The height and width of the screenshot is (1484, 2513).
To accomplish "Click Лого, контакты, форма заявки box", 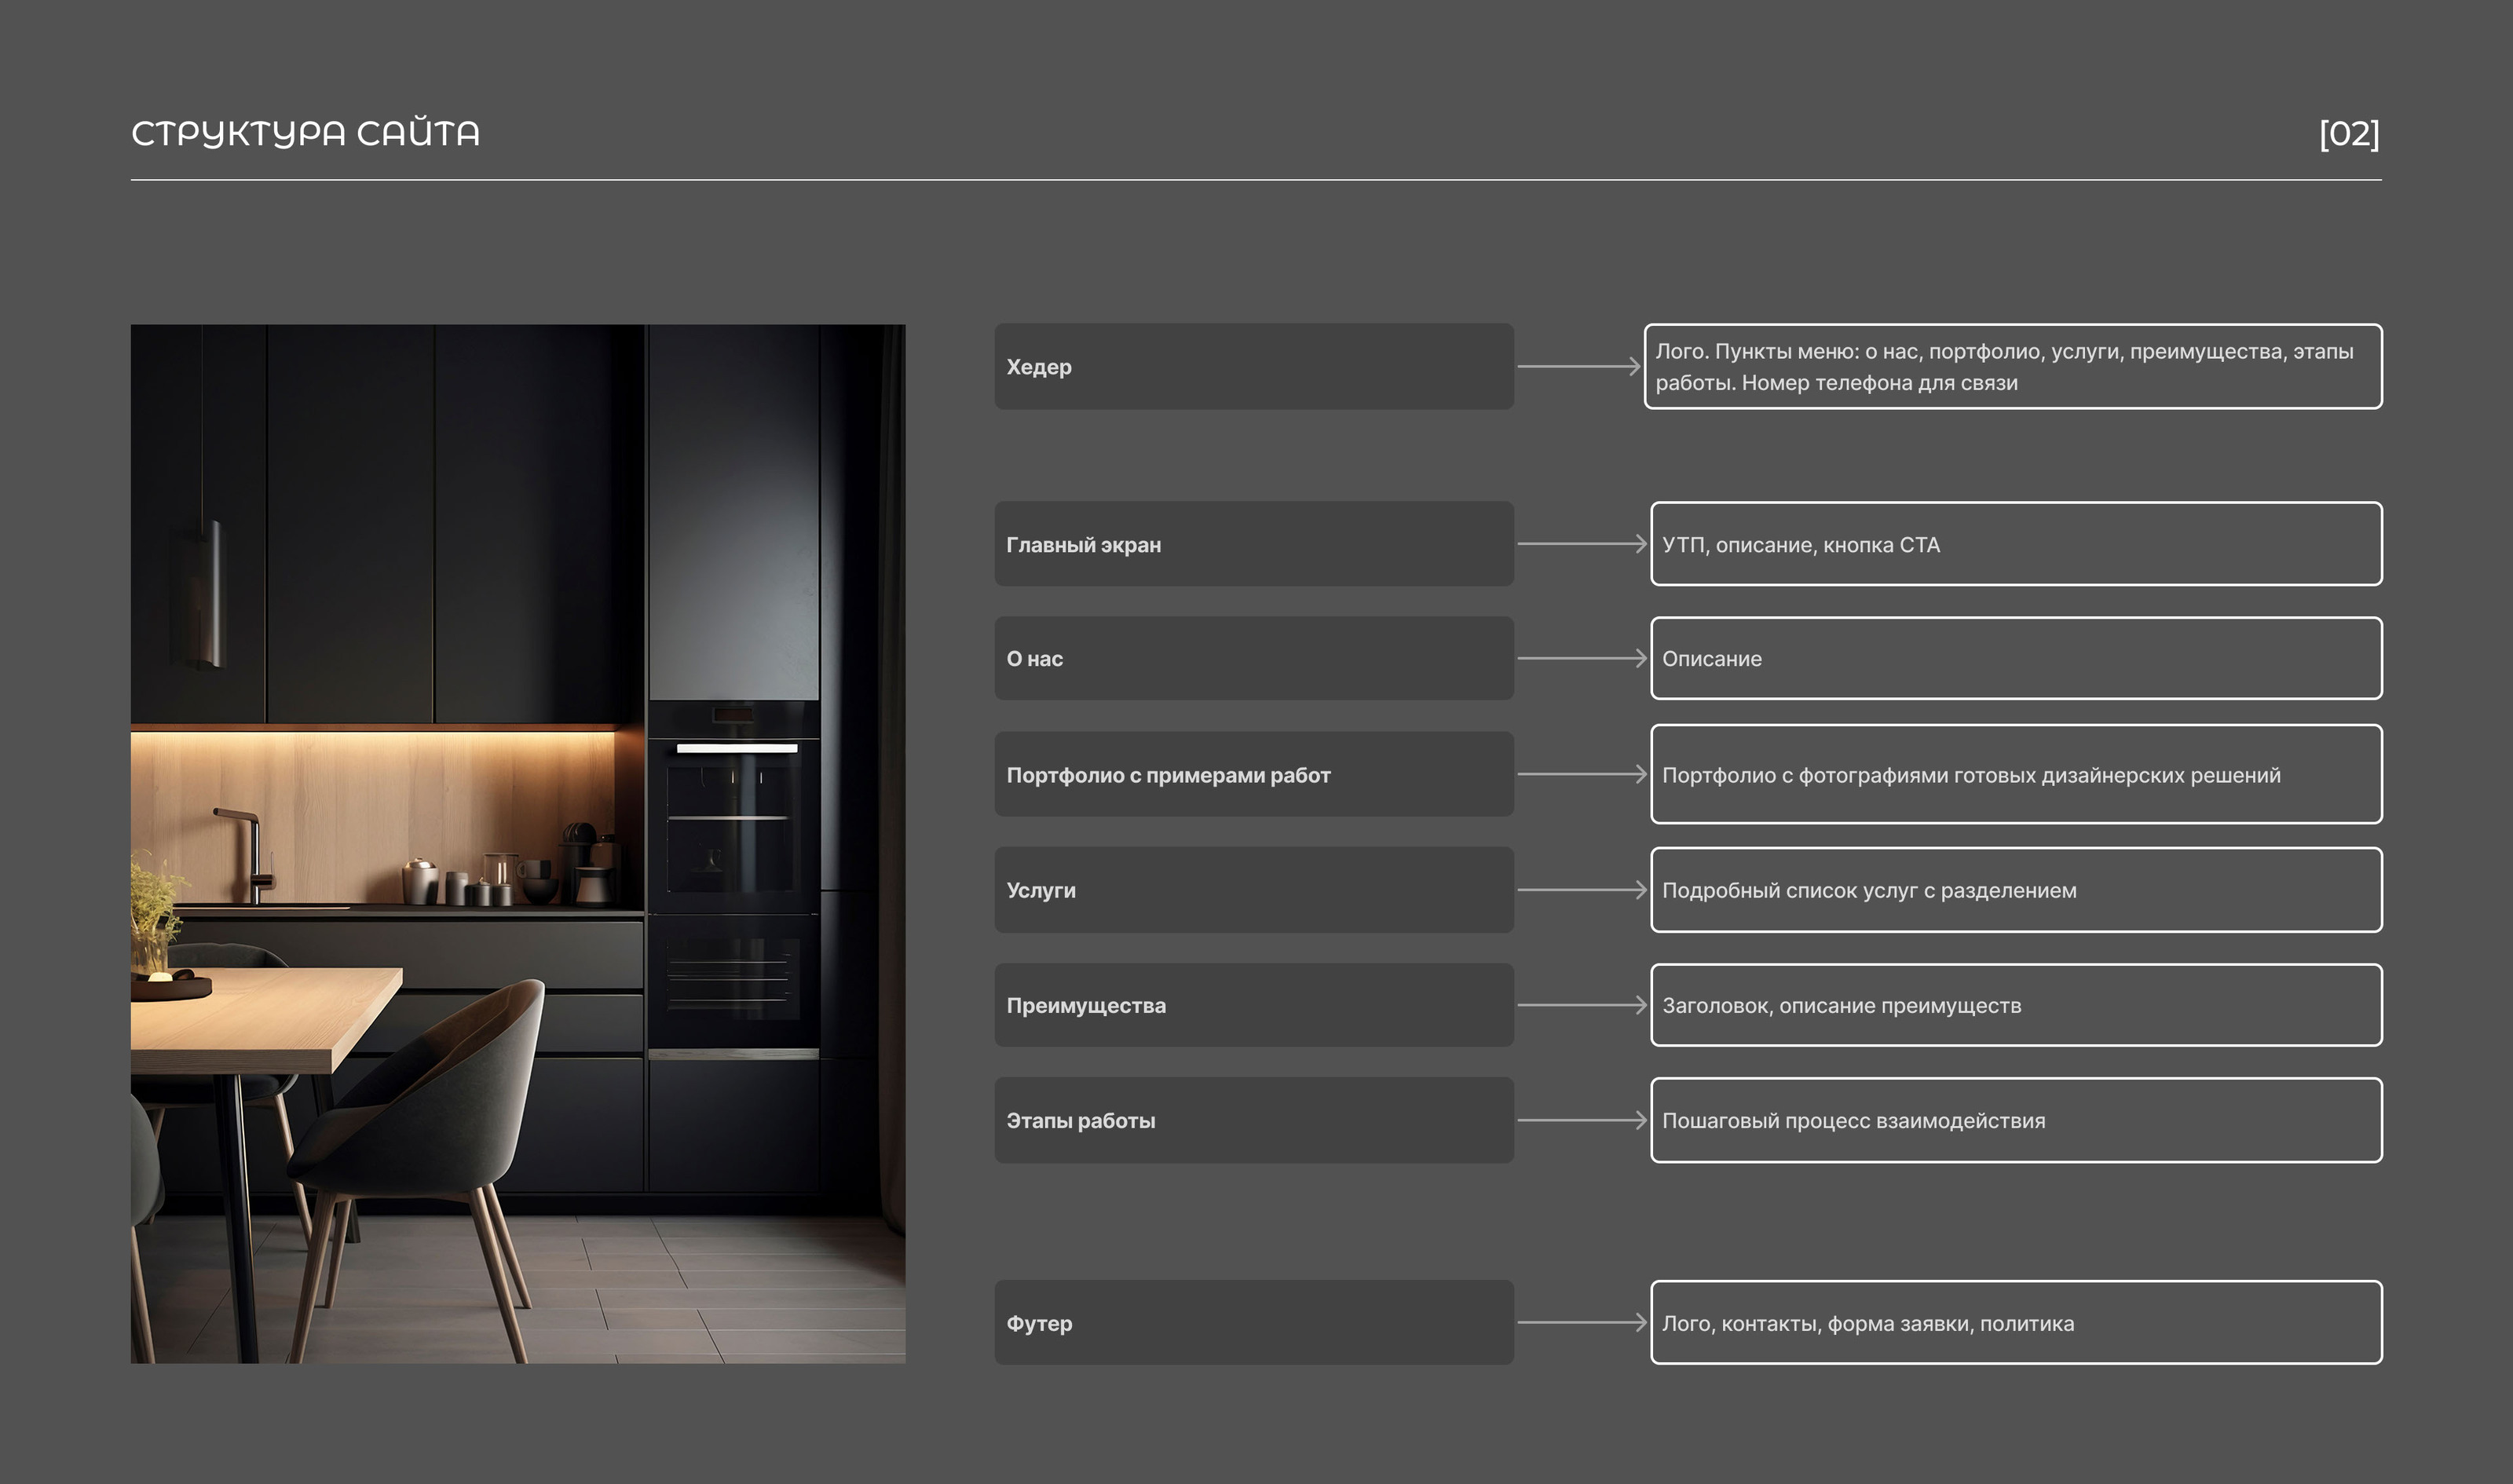I will point(2015,1323).
